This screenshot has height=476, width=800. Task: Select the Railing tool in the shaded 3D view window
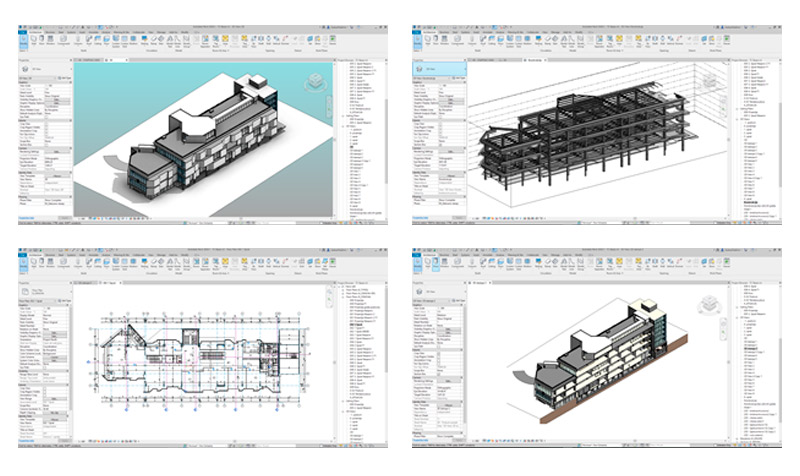(144, 40)
